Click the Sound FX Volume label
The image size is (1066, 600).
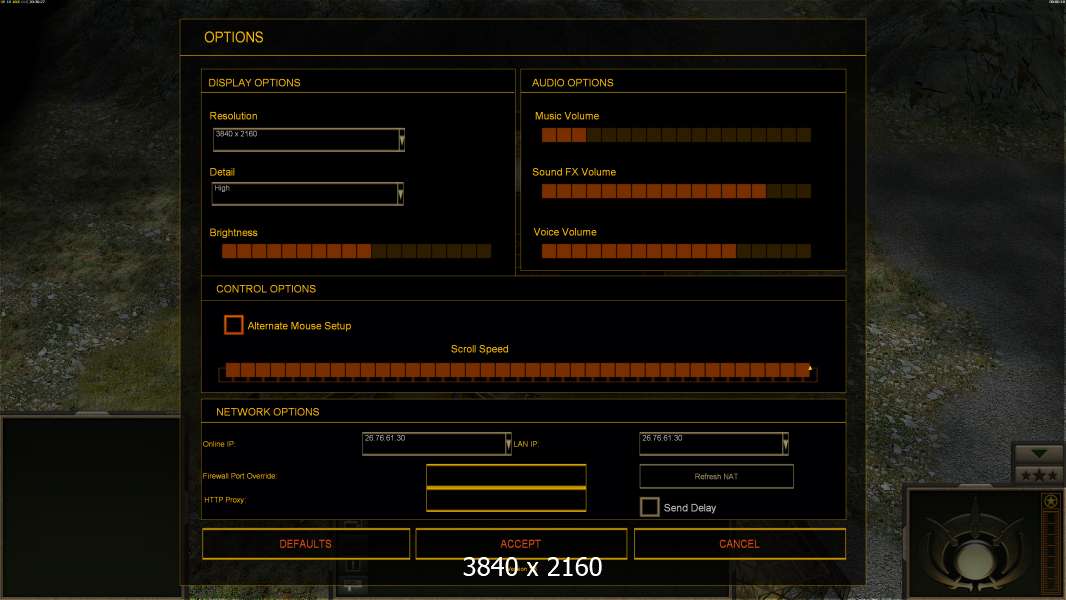[x=574, y=172]
